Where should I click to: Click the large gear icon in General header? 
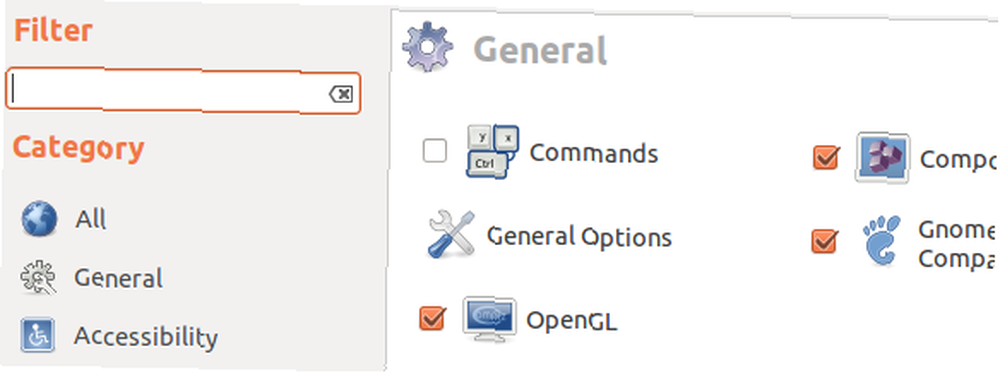[x=428, y=47]
